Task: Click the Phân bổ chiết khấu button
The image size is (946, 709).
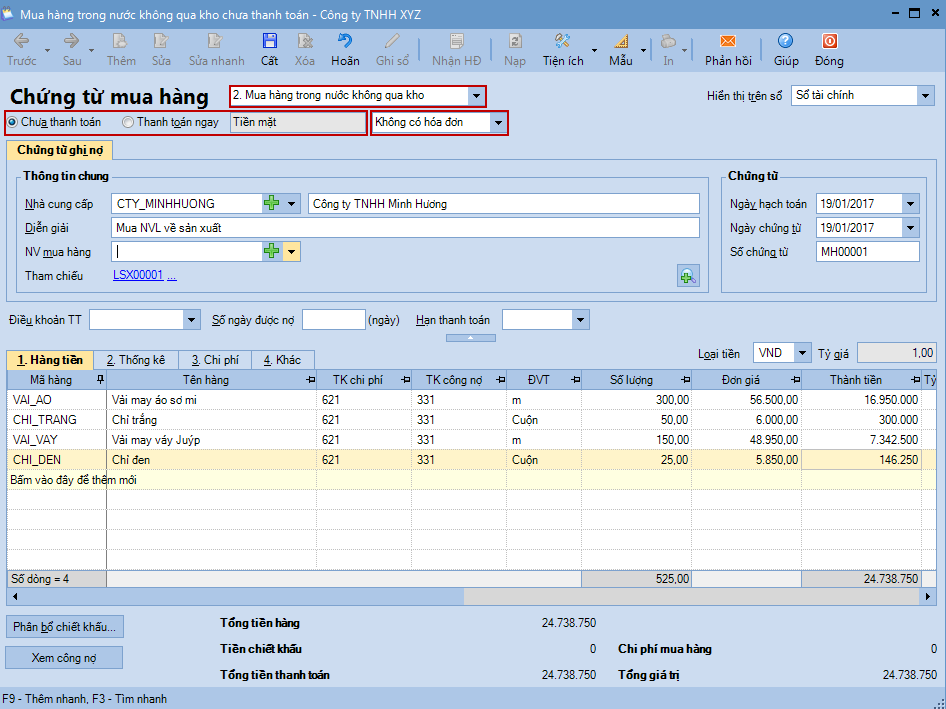Action: (64, 627)
